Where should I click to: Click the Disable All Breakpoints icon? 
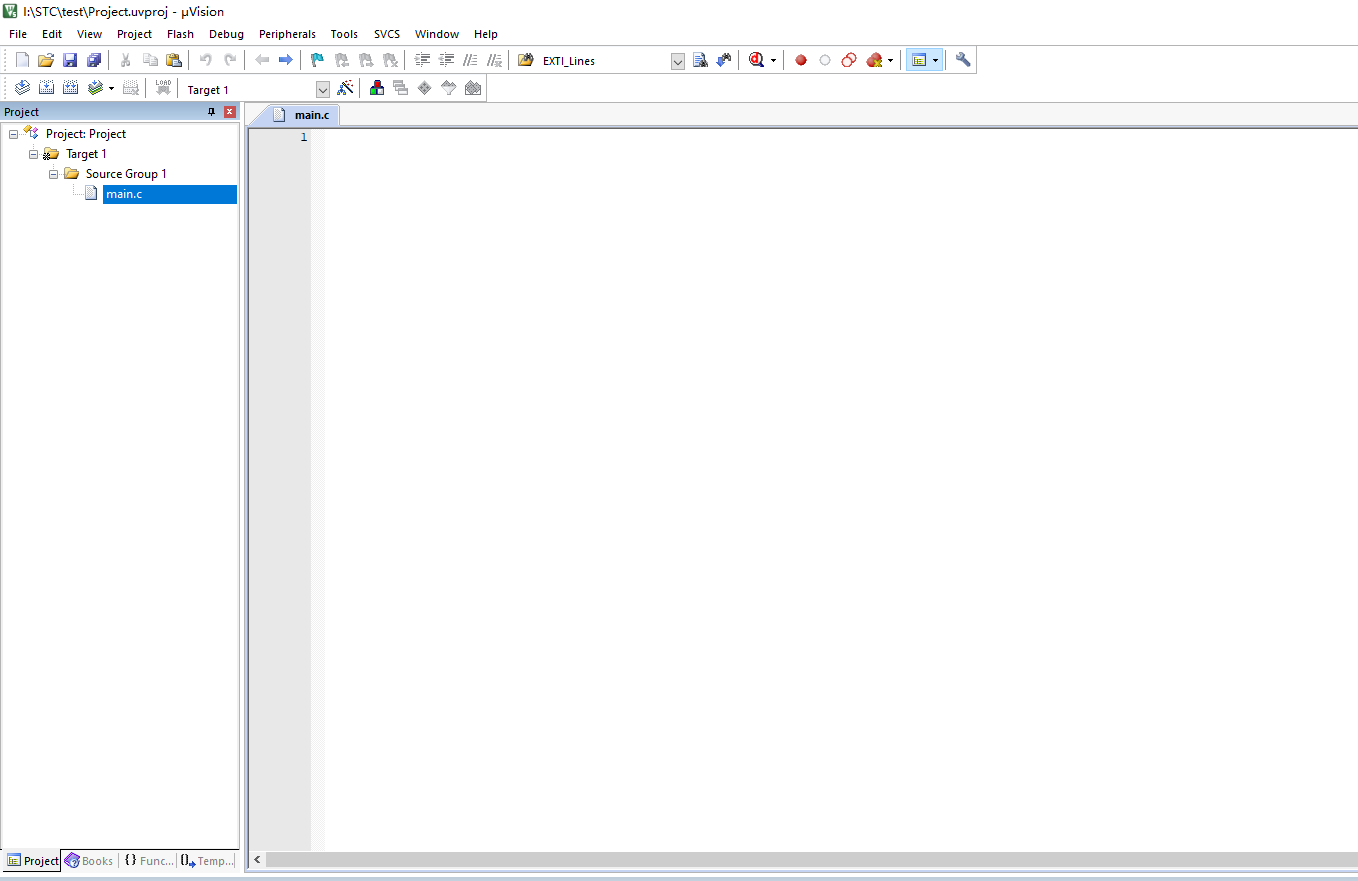tap(849, 60)
